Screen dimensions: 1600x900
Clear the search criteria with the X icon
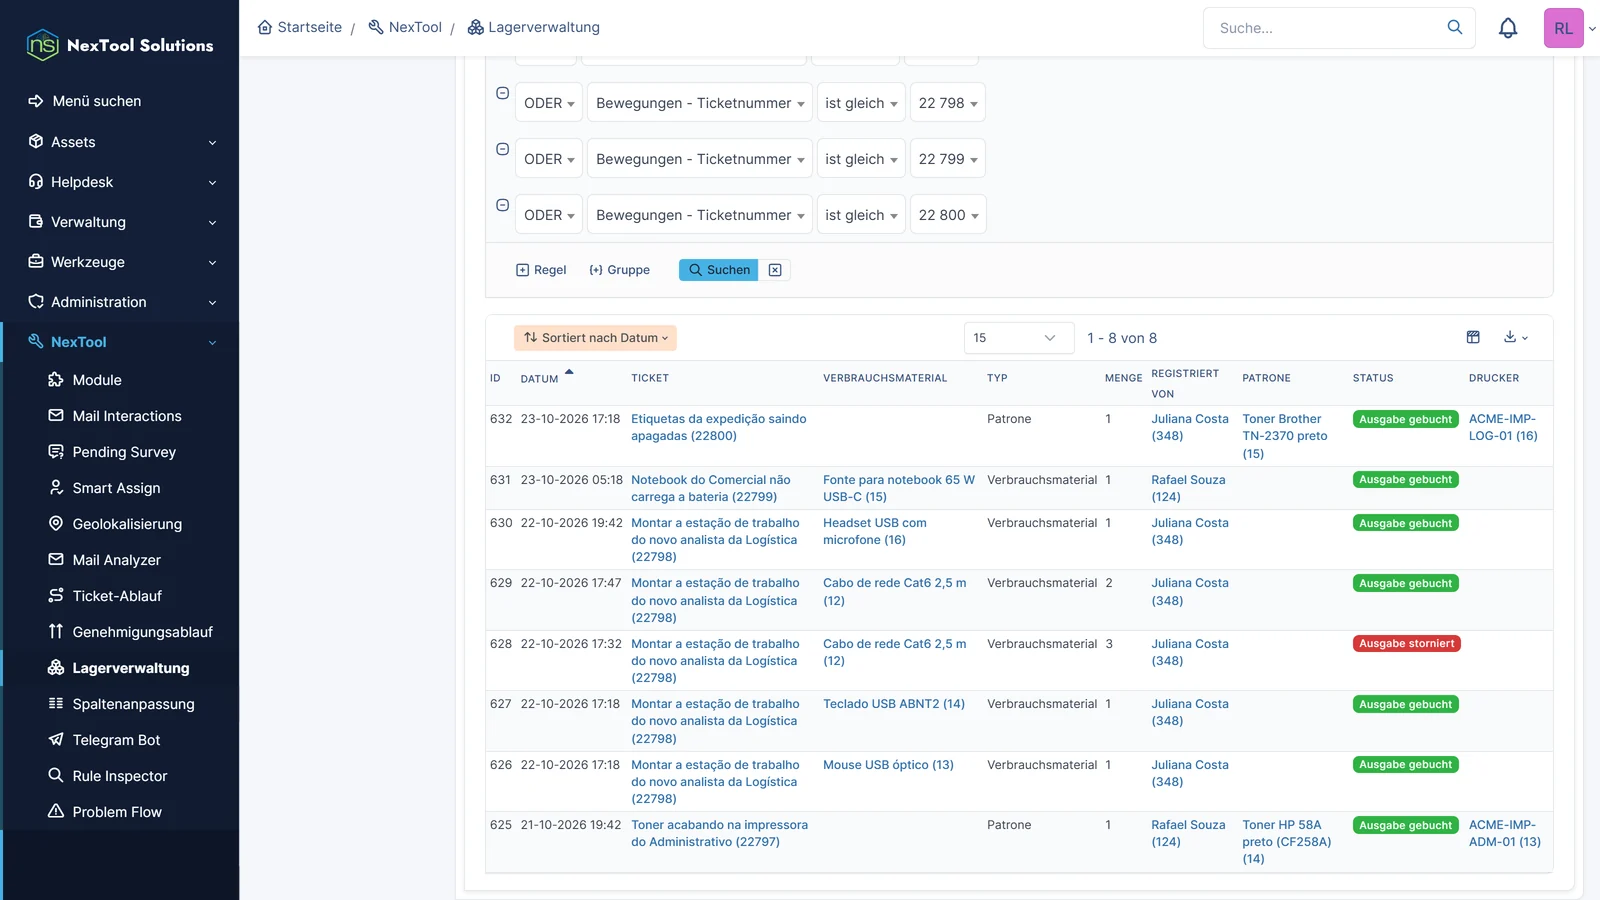(775, 270)
